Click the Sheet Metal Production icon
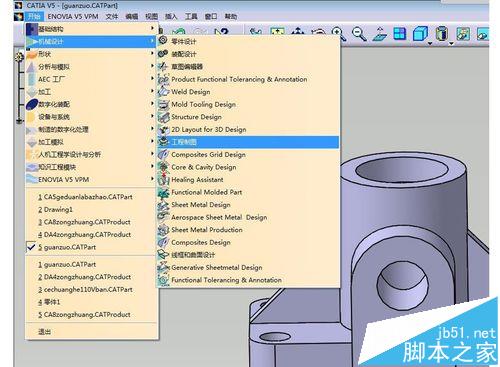 coord(163,230)
